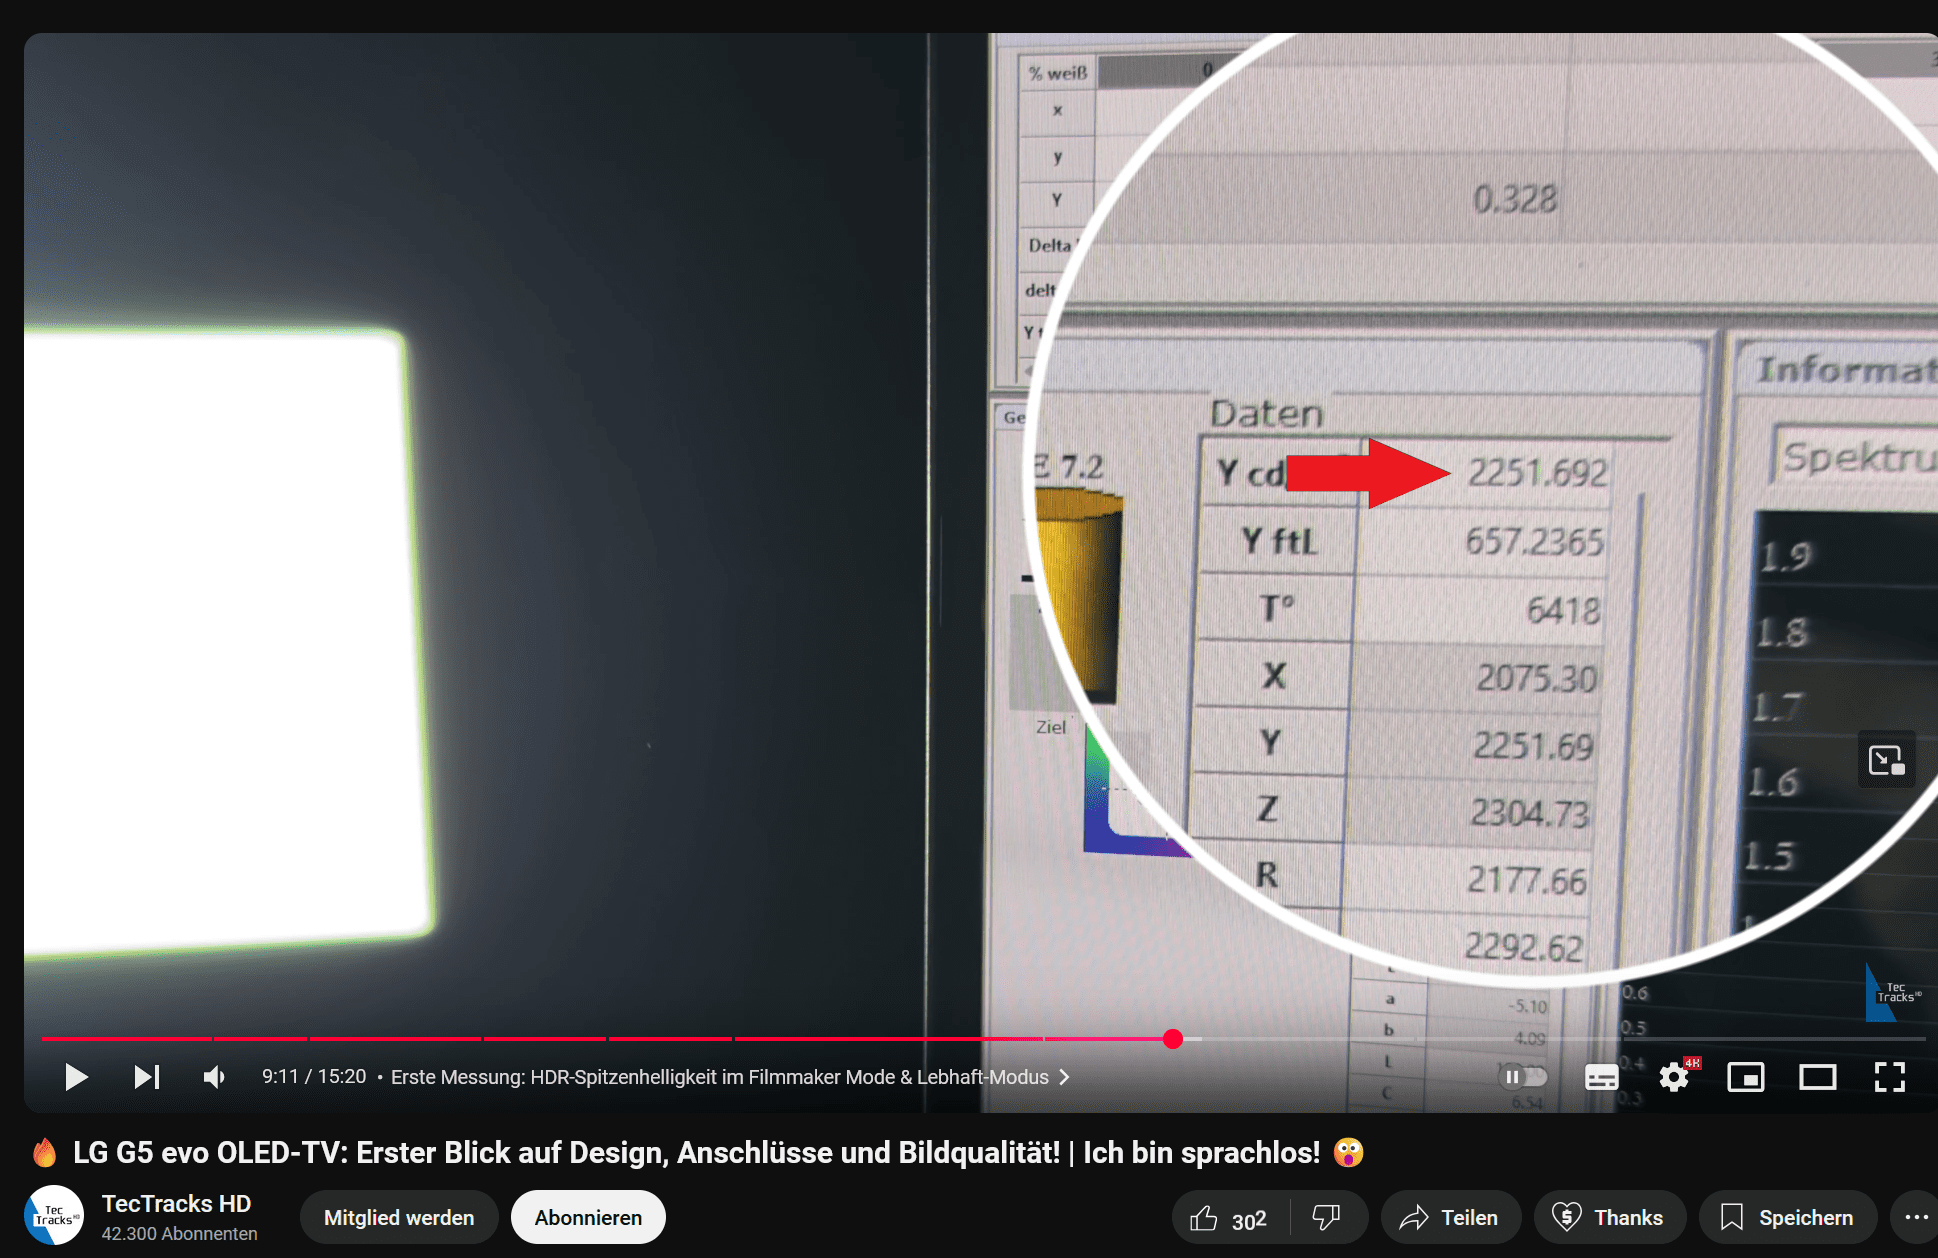Click the TecTracks watermark in video
Screen dimensions: 1938x1258
click(1893, 992)
